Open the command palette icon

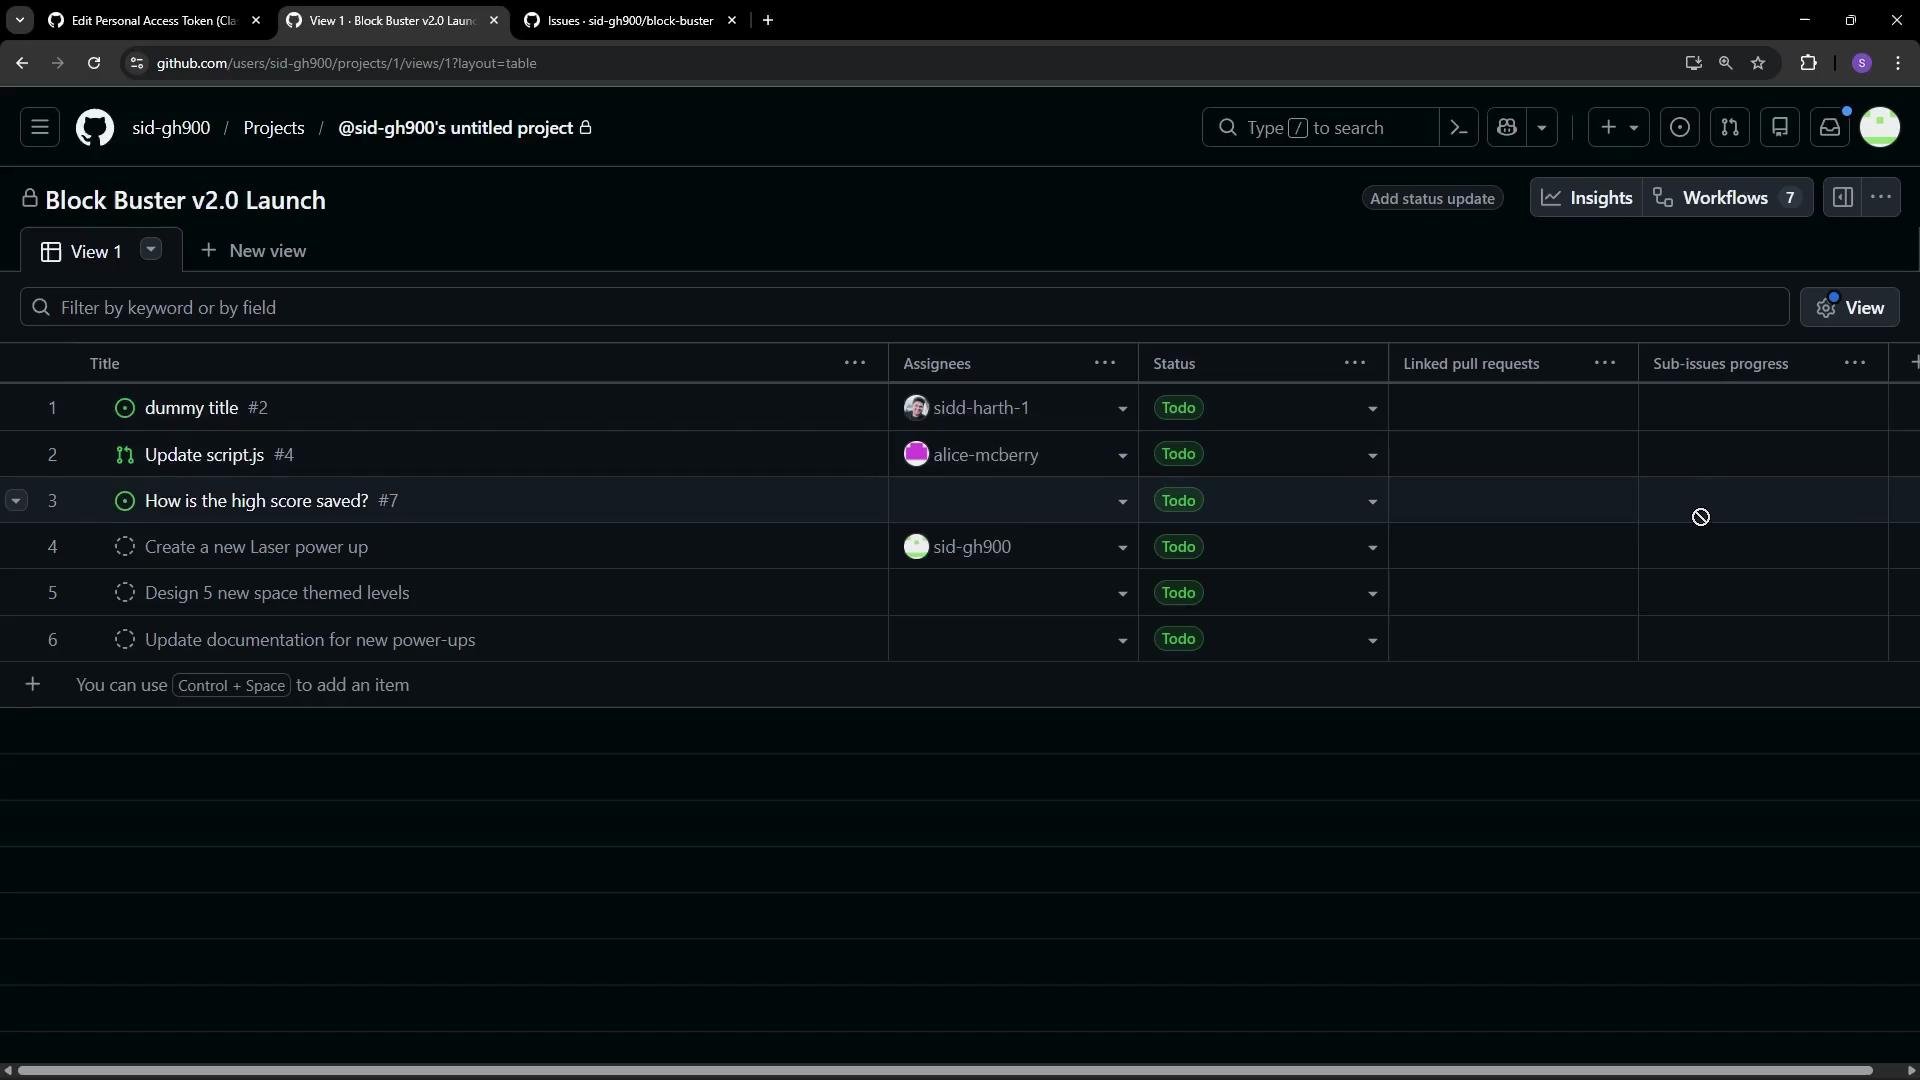(x=1459, y=128)
